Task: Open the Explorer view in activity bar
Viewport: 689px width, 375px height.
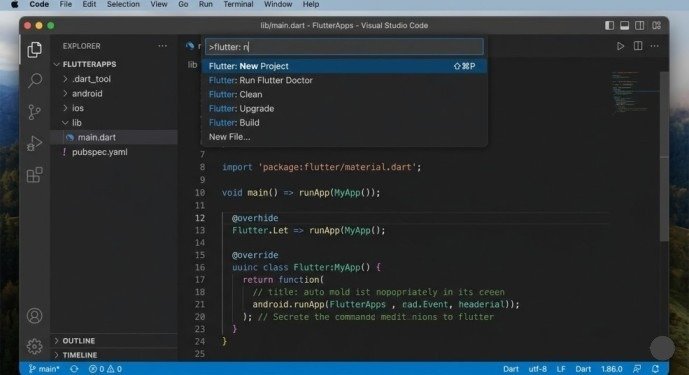Action: [34, 50]
